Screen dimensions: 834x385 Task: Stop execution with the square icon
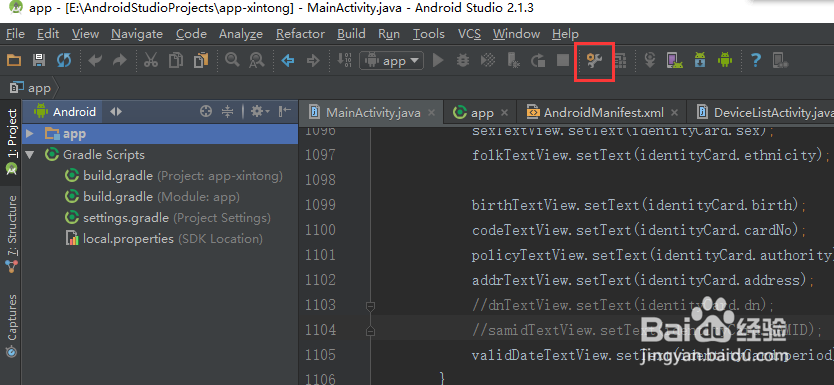(563, 61)
